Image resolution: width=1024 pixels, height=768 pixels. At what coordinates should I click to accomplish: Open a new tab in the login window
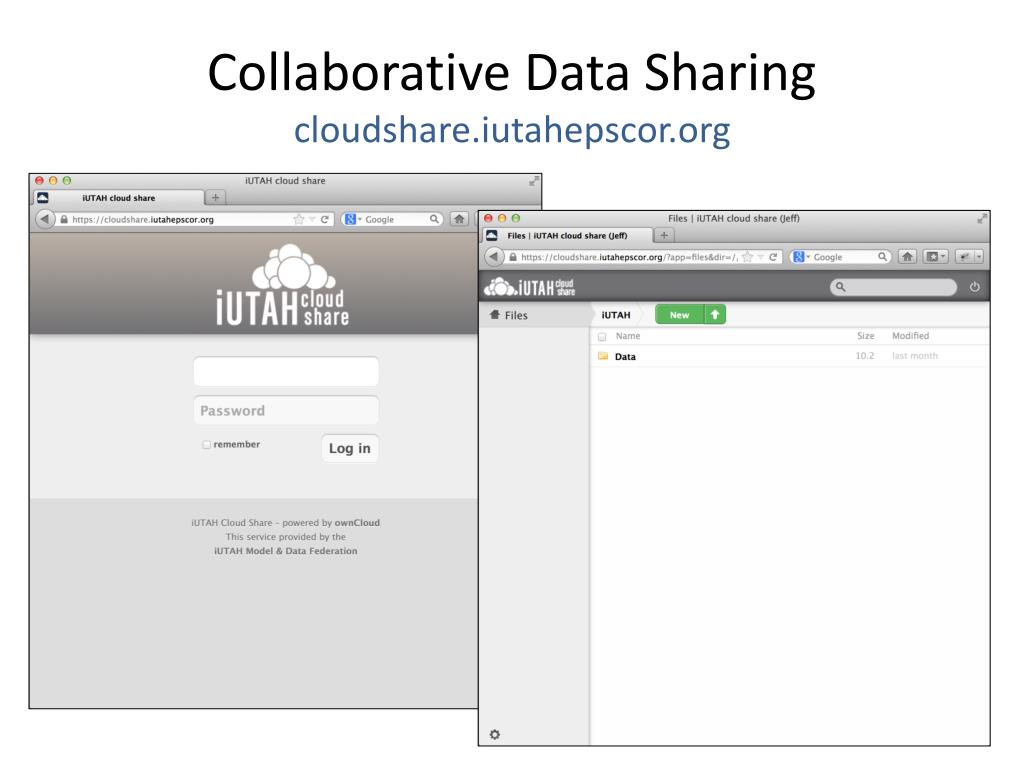[216, 197]
